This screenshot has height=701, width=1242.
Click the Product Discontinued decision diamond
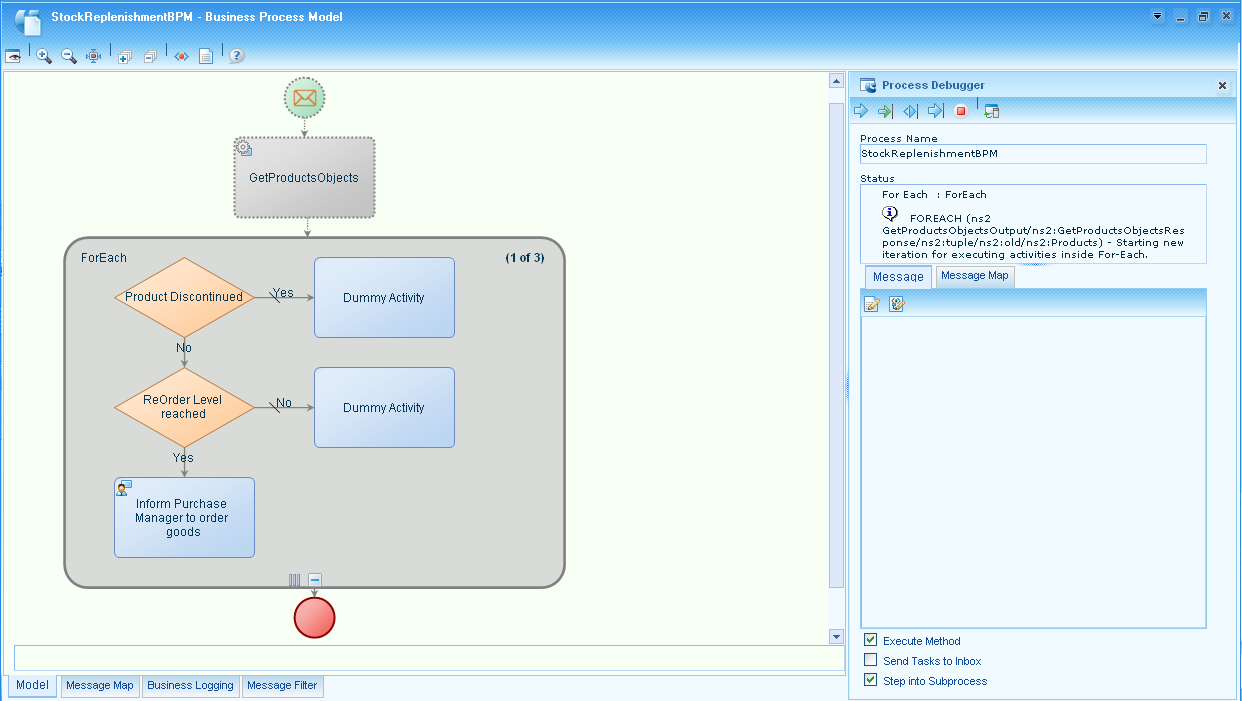[x=185, y=296]
